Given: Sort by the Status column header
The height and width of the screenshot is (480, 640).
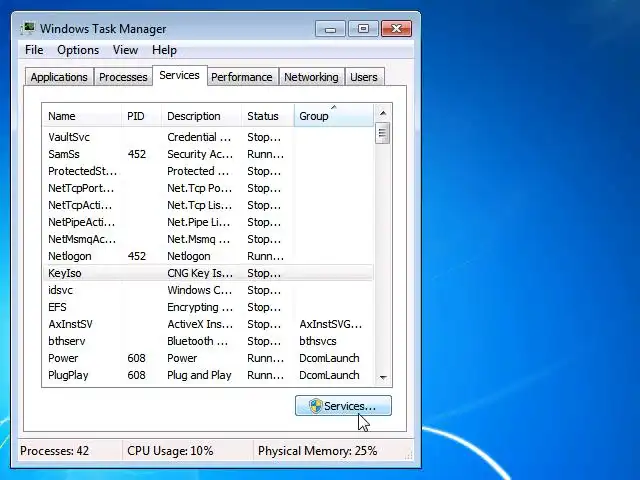Looking at the screenshot, I should coord(267,116).
